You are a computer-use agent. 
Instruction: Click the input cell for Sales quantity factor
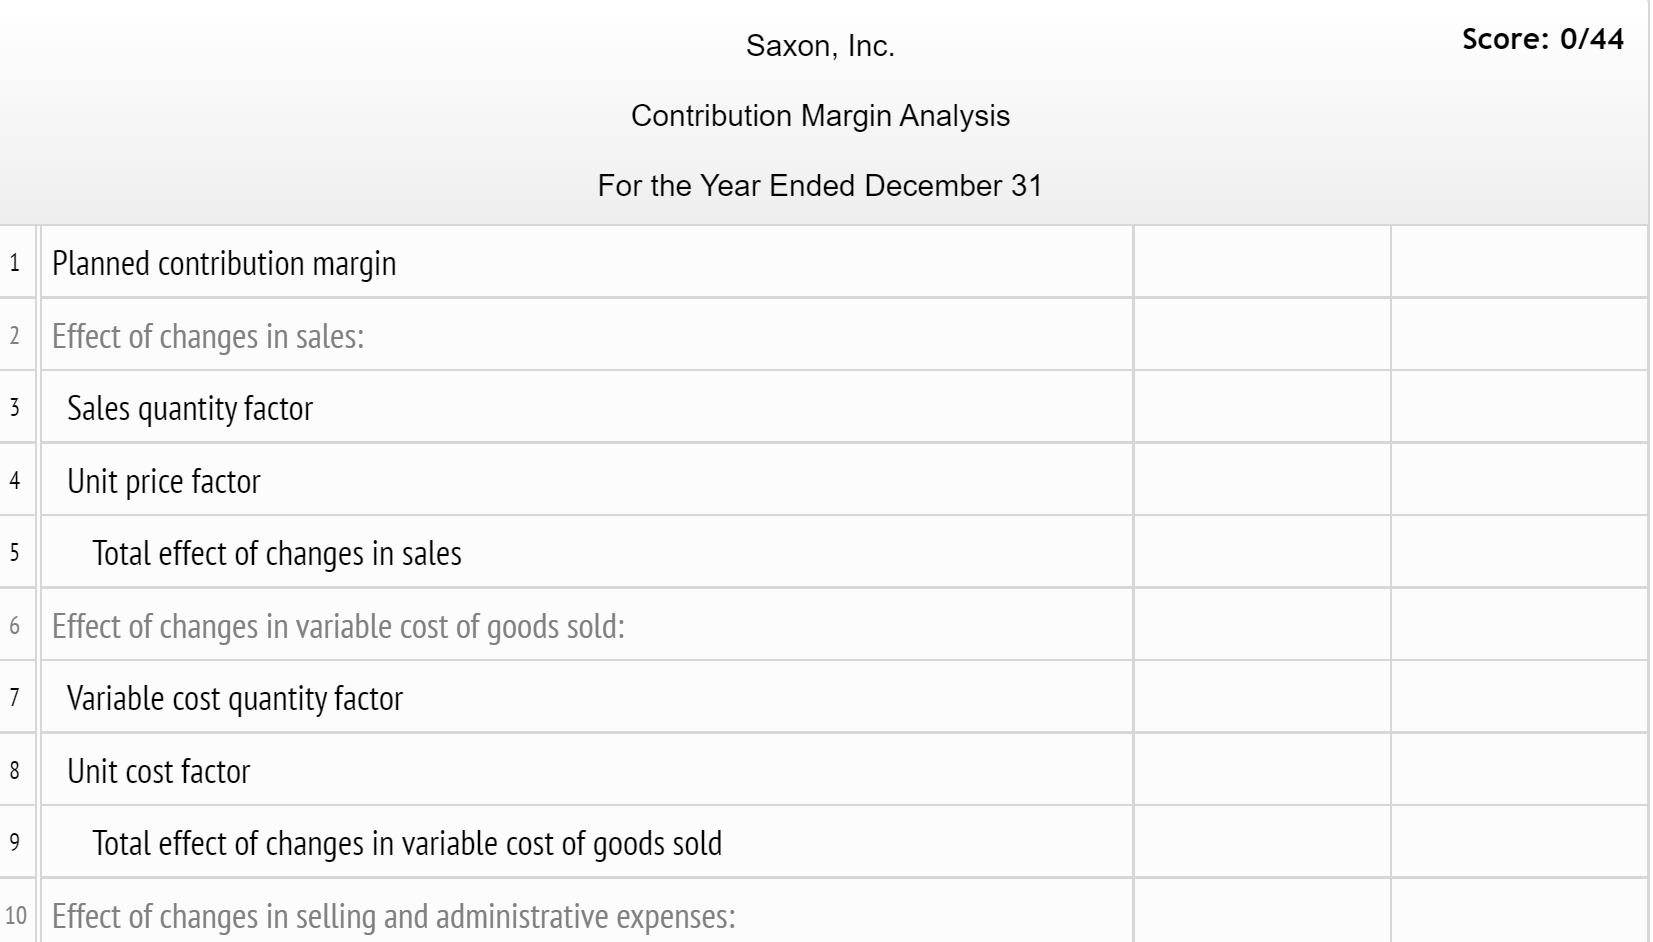click(1262, 408)
